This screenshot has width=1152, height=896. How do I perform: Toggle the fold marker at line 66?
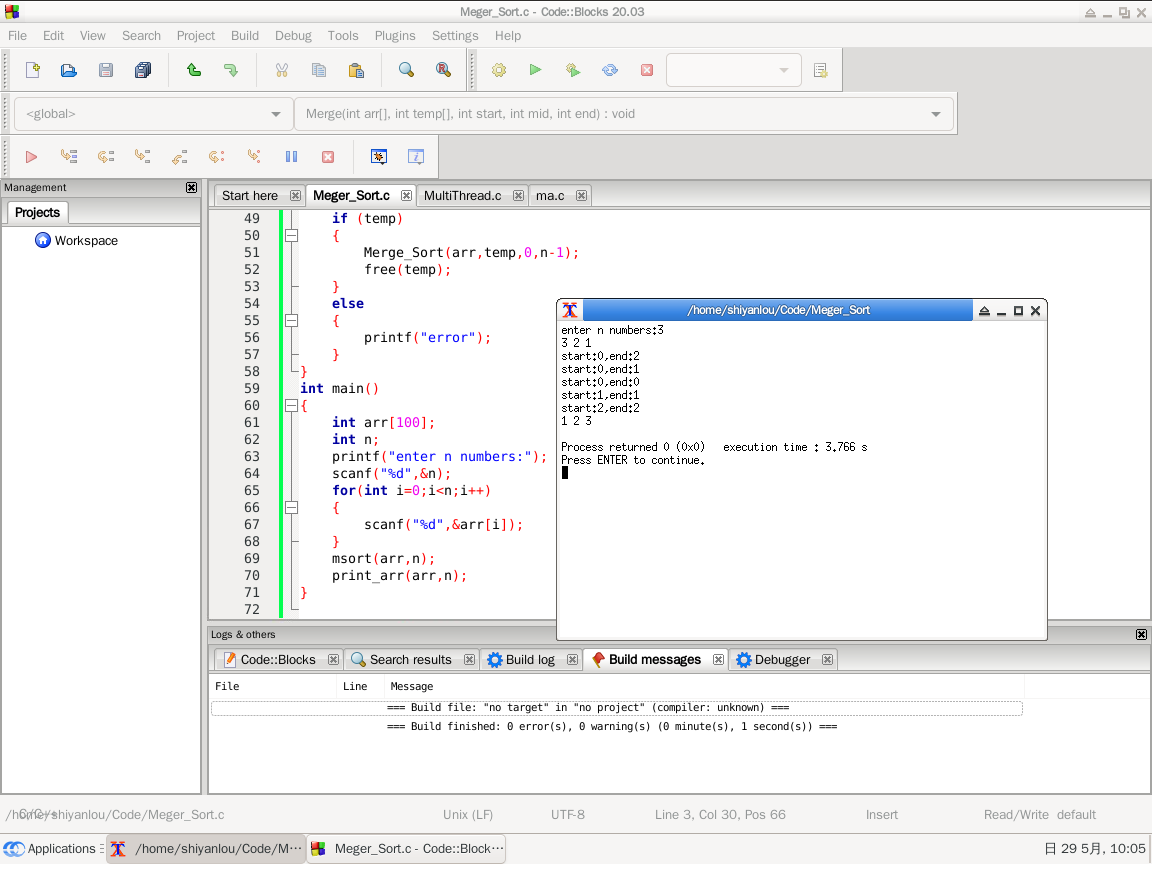point(291,508)
